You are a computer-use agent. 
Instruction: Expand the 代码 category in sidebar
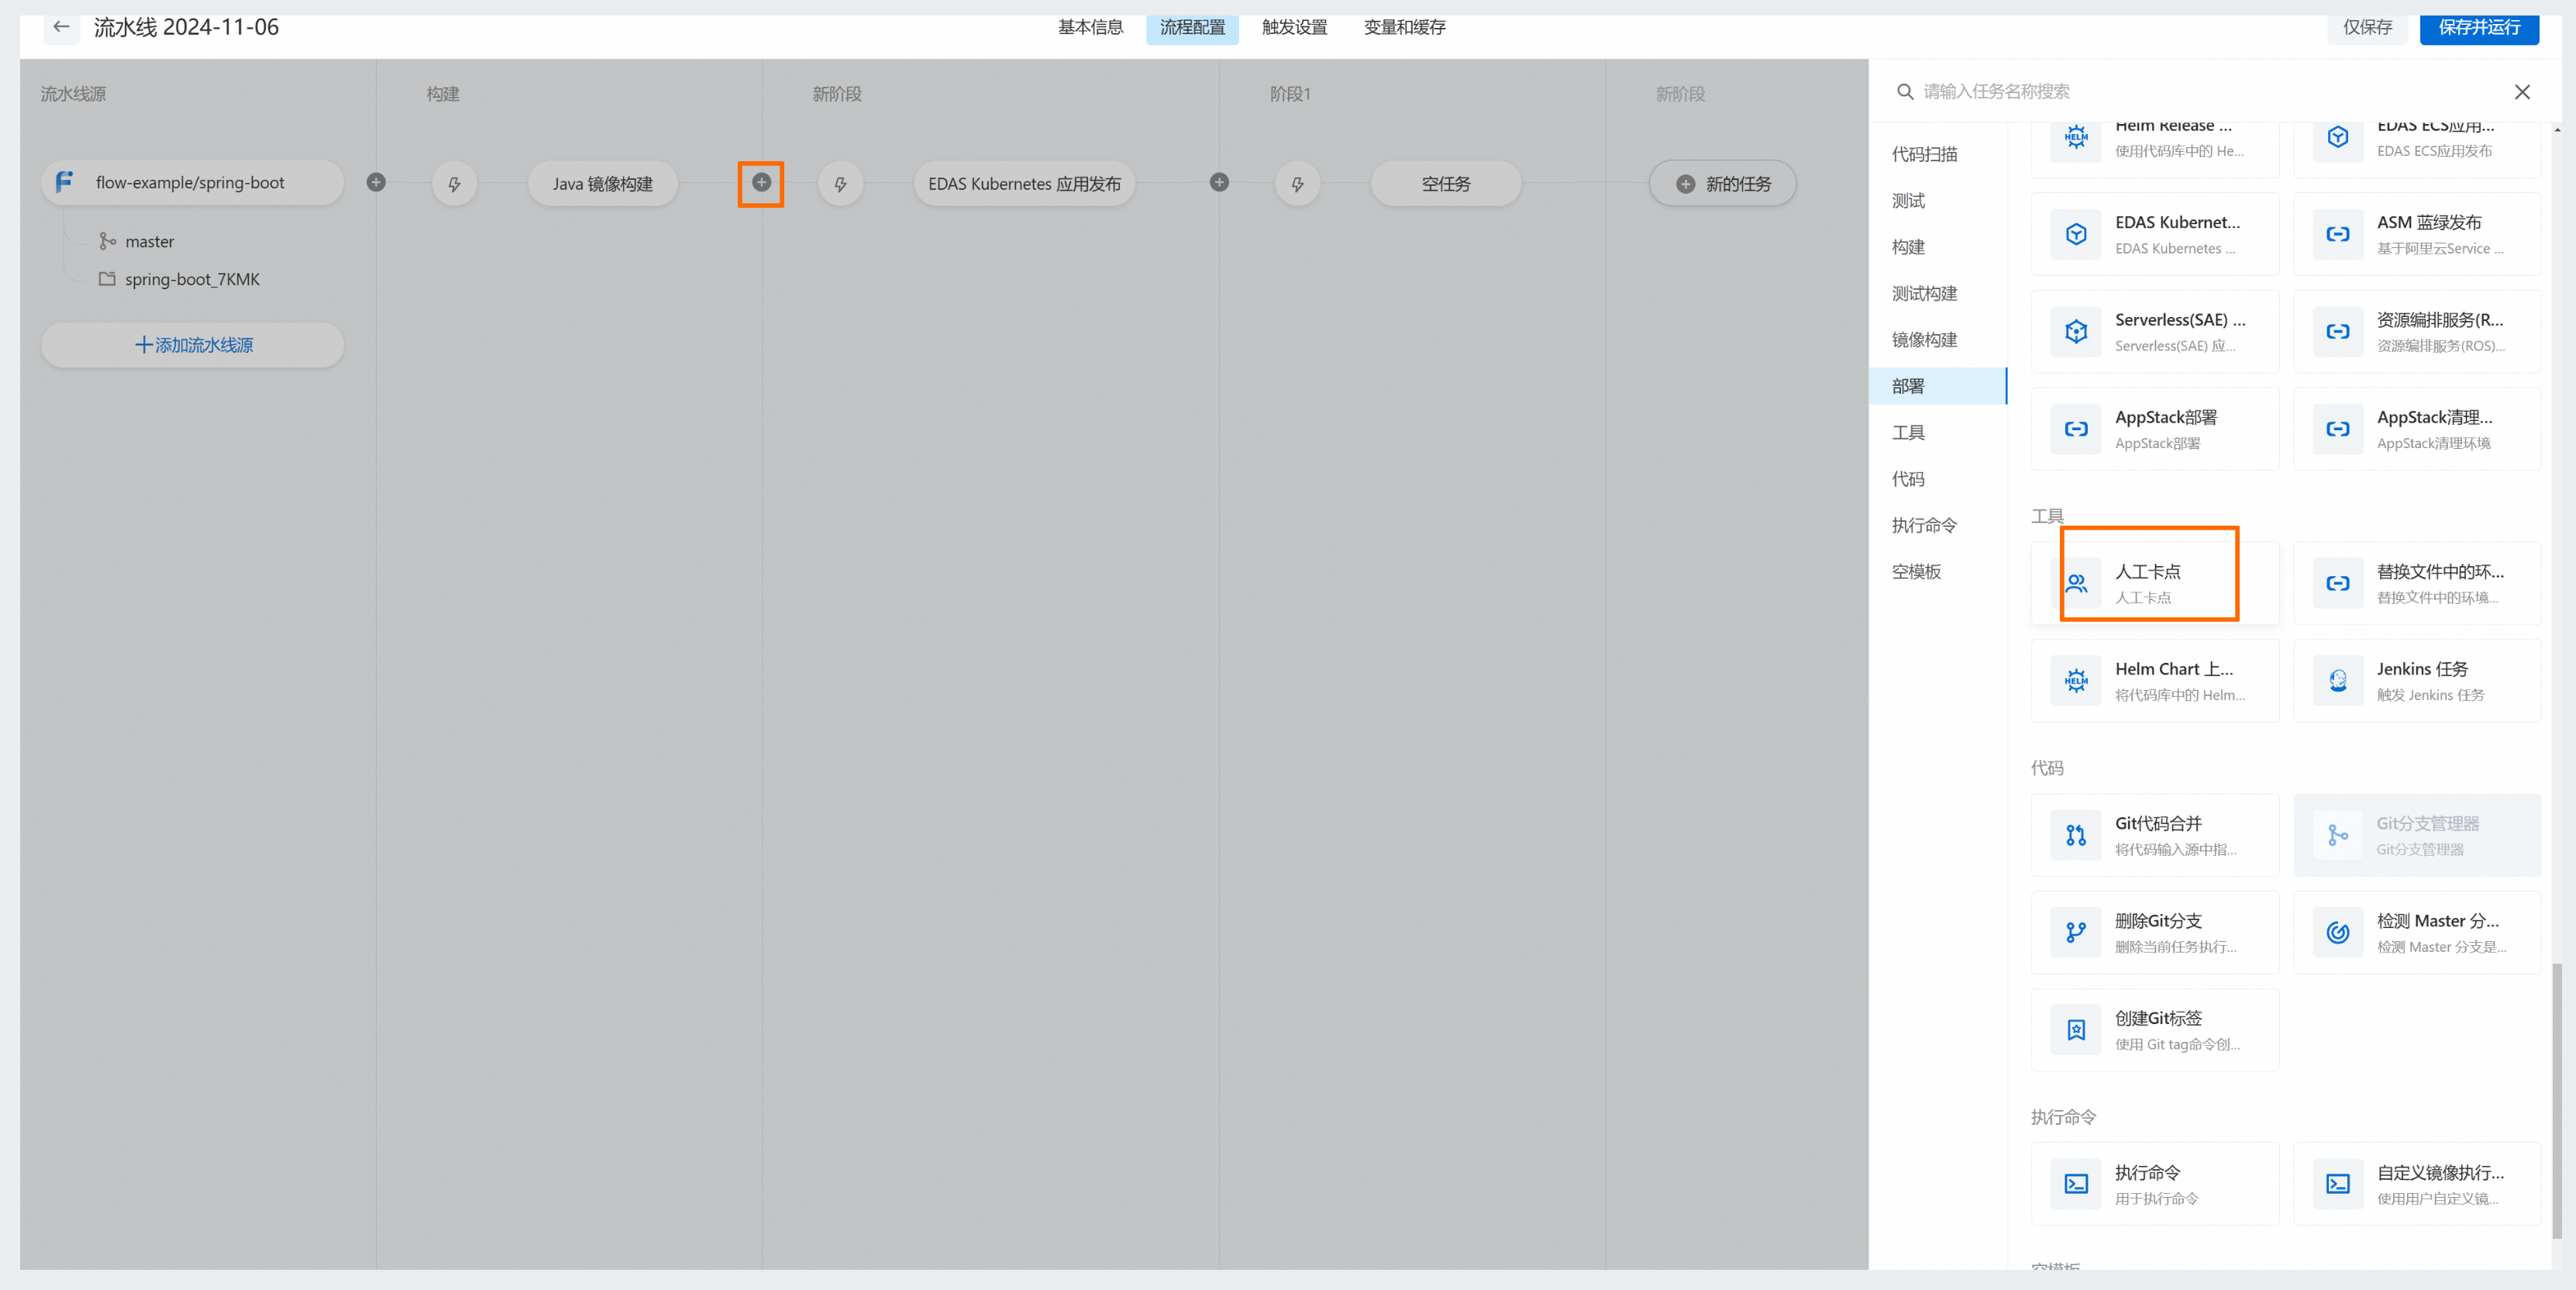point(1910,478)
